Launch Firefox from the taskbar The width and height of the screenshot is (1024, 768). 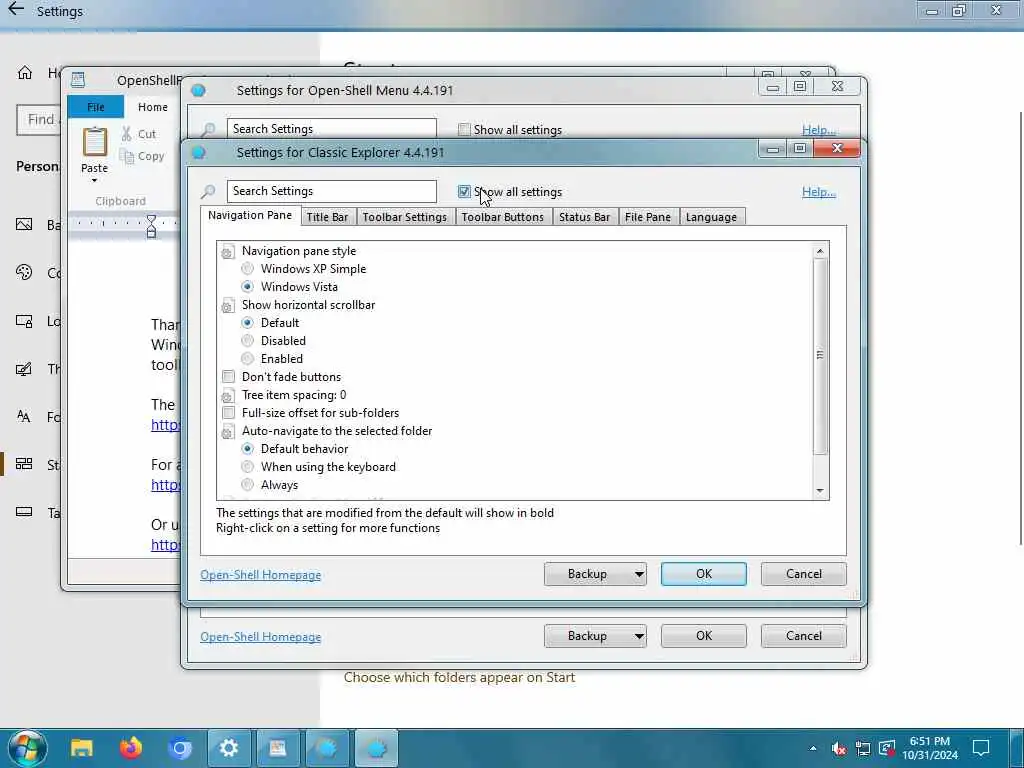[x=131, y=748]
